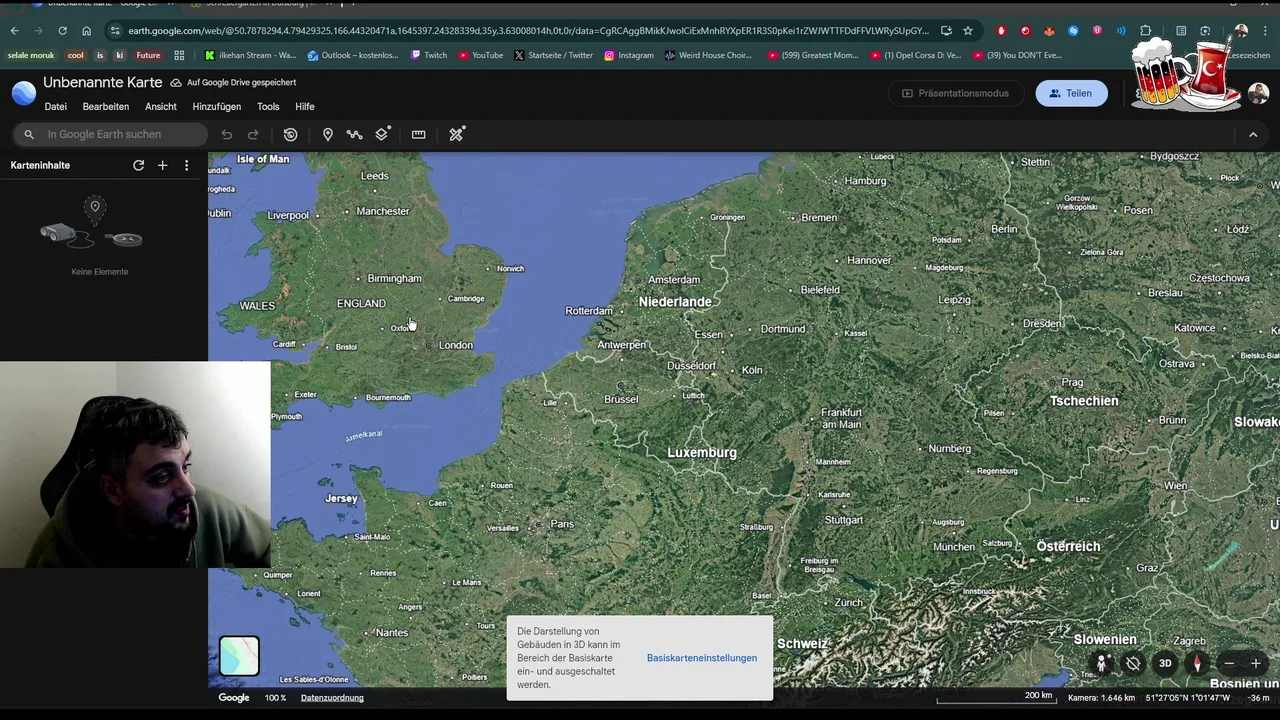Add a new item in Karteninhalte

click(162, 165)
